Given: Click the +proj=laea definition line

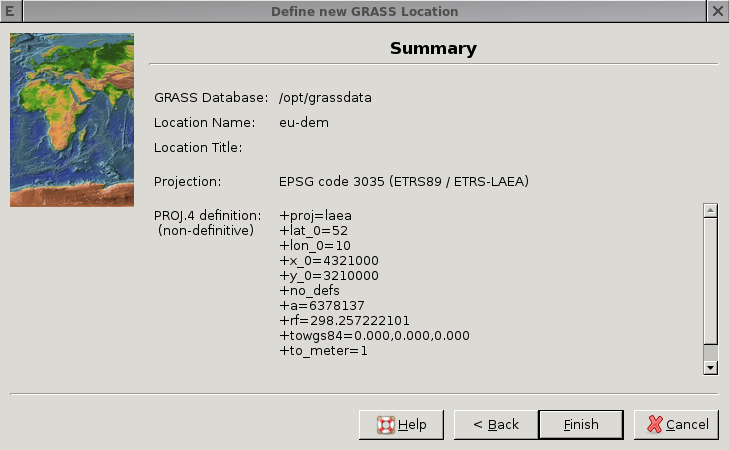Looking at the screenshot, I should [x=315, y=216].
